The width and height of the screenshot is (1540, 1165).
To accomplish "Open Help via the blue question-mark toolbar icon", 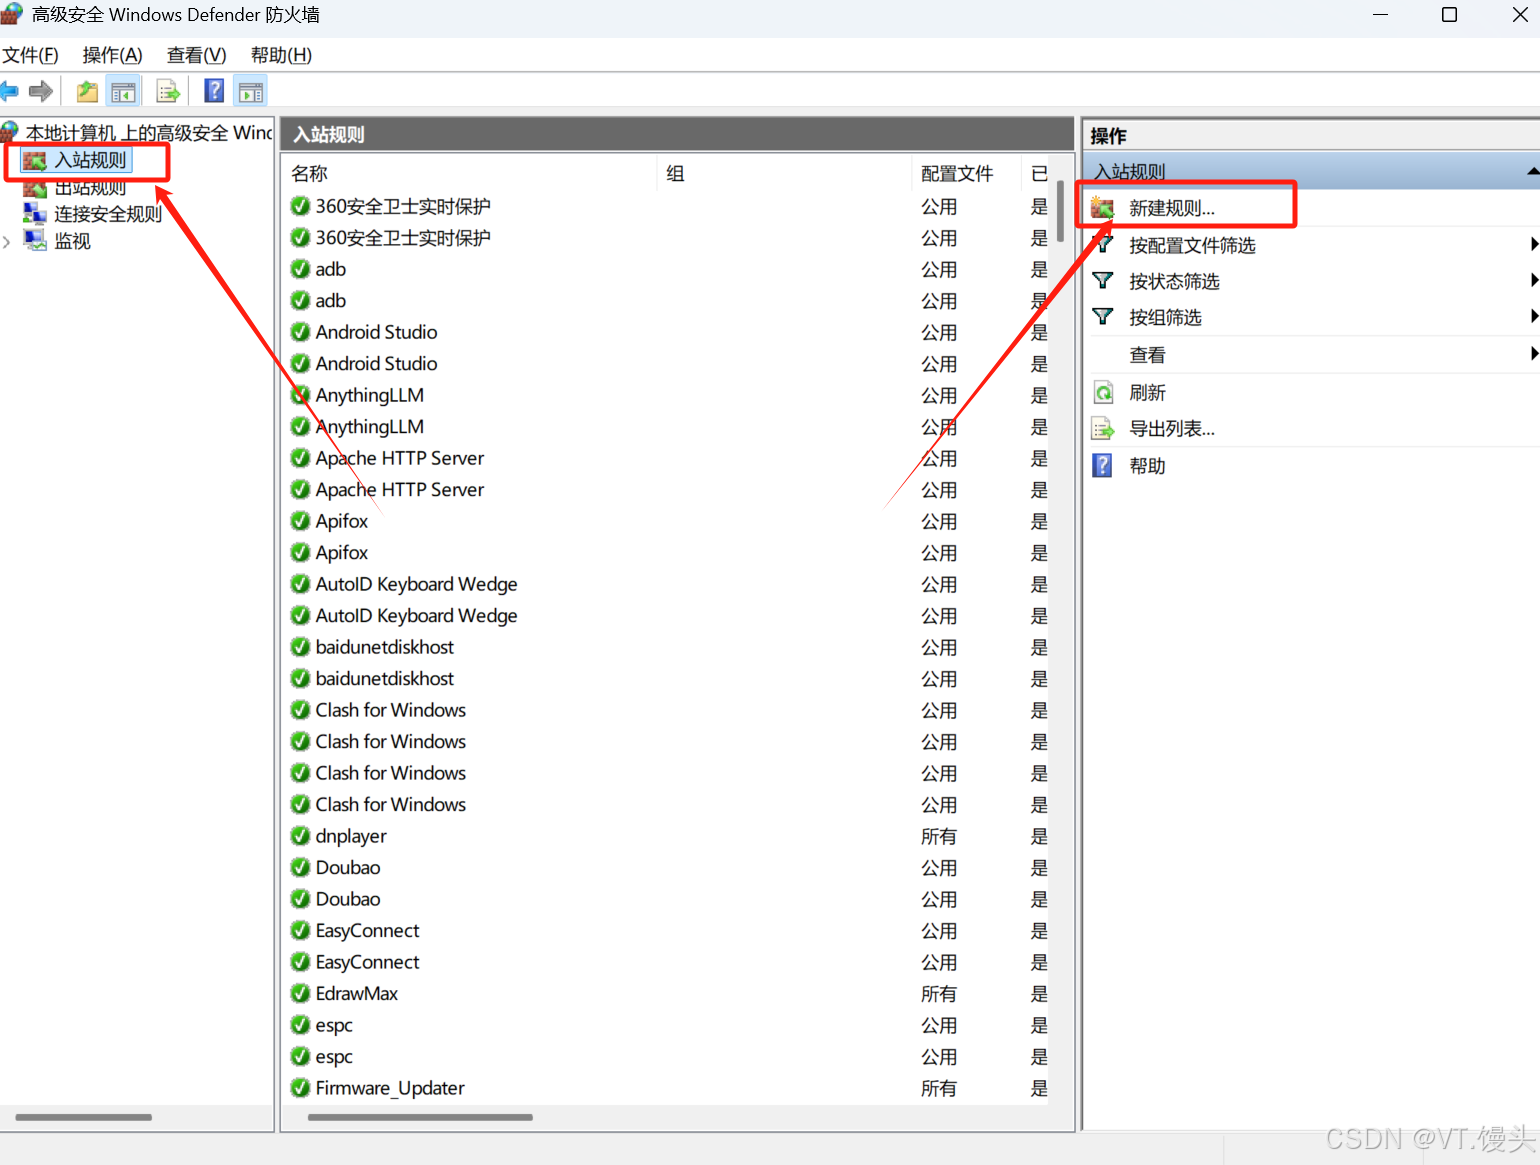I will pos(214,92).
